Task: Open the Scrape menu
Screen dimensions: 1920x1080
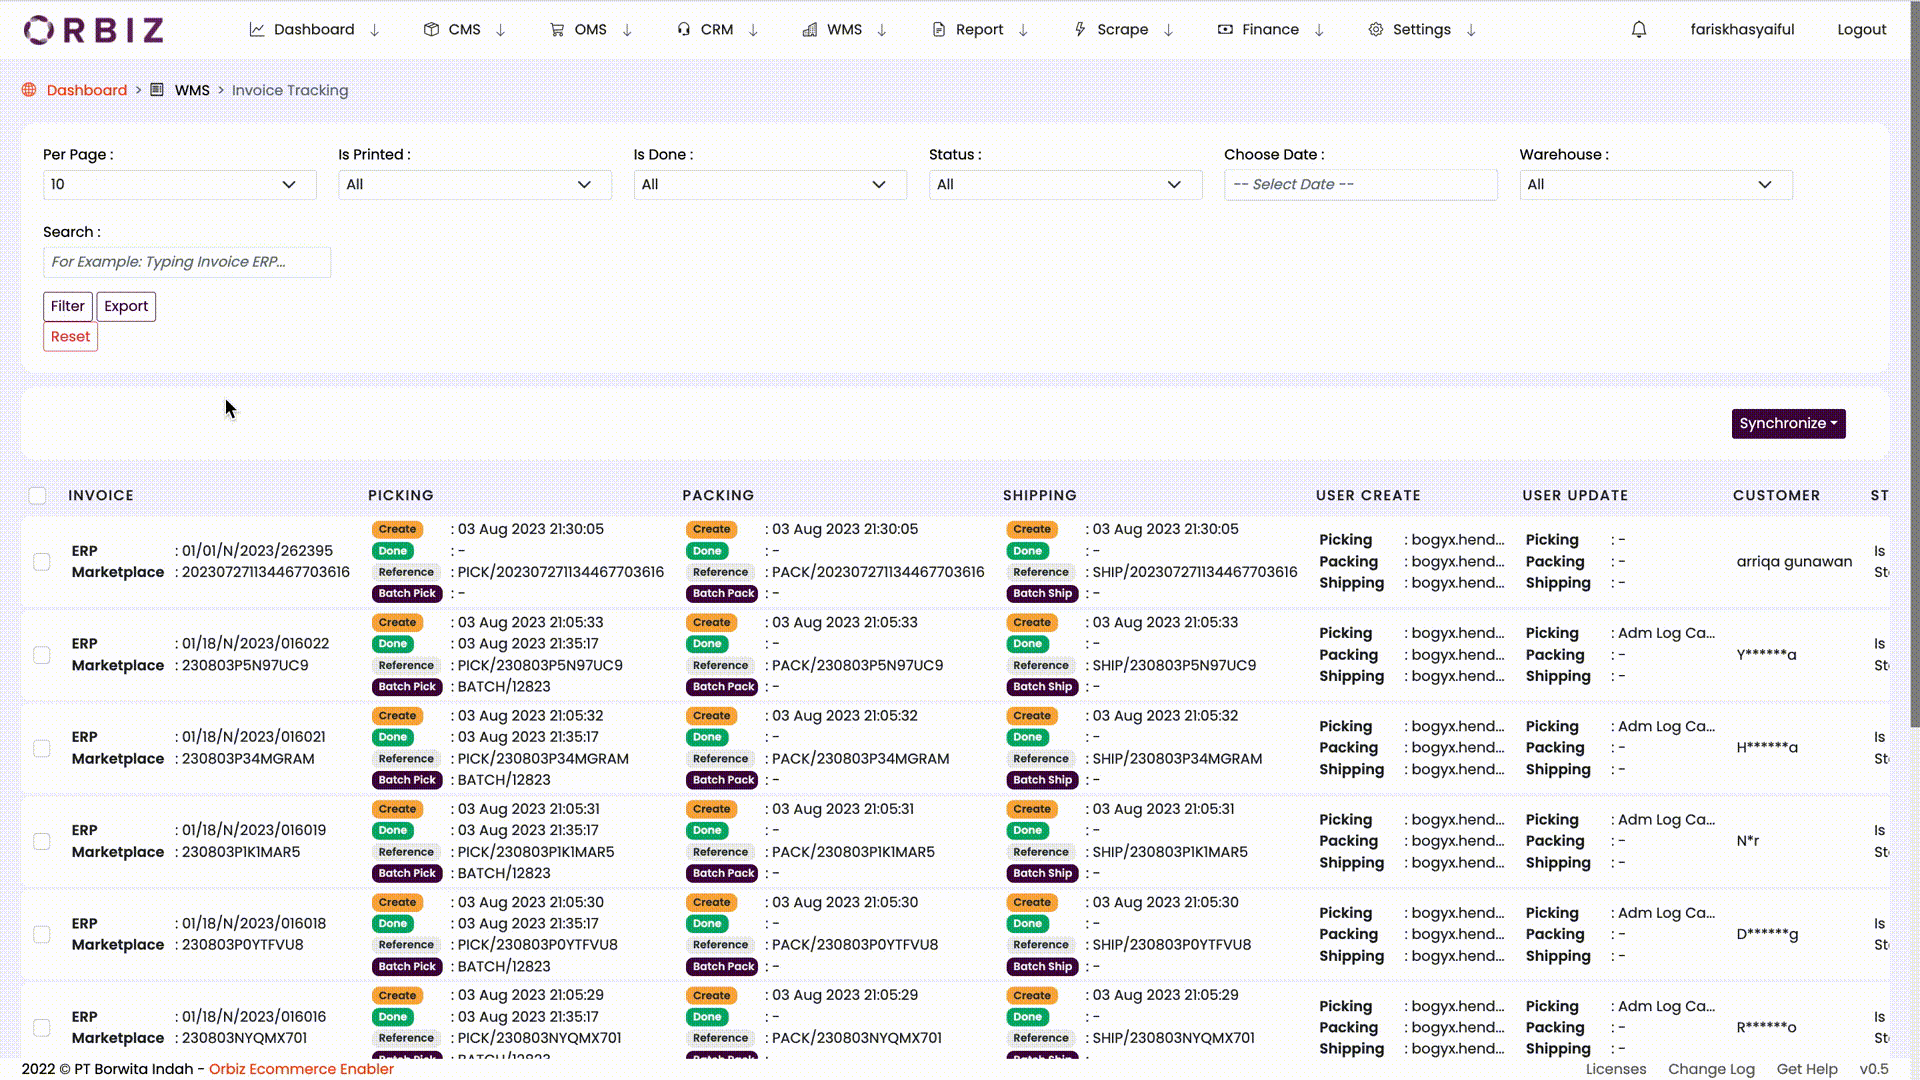Action: coord(1122,30)
